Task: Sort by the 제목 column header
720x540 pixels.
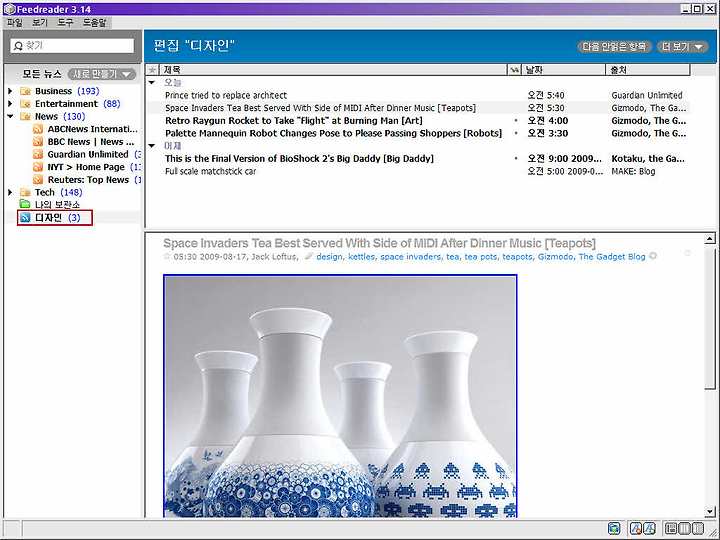Action: tap(332, 70)
